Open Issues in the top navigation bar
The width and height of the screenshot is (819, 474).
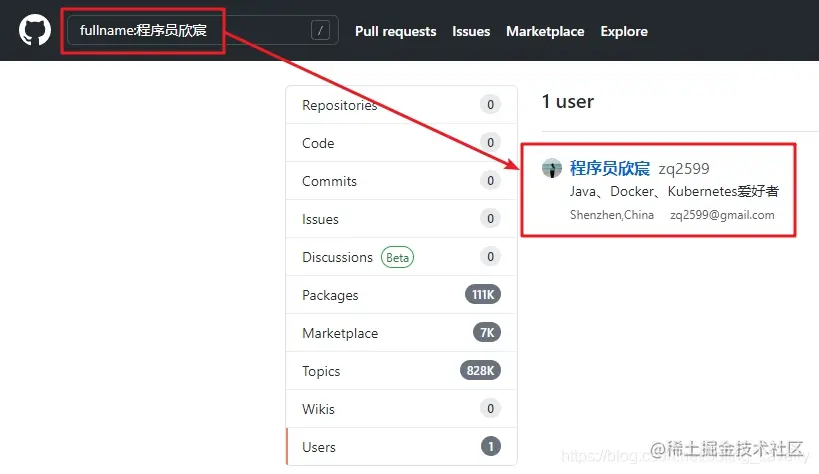pyautogui.click(x=471, y=31)
